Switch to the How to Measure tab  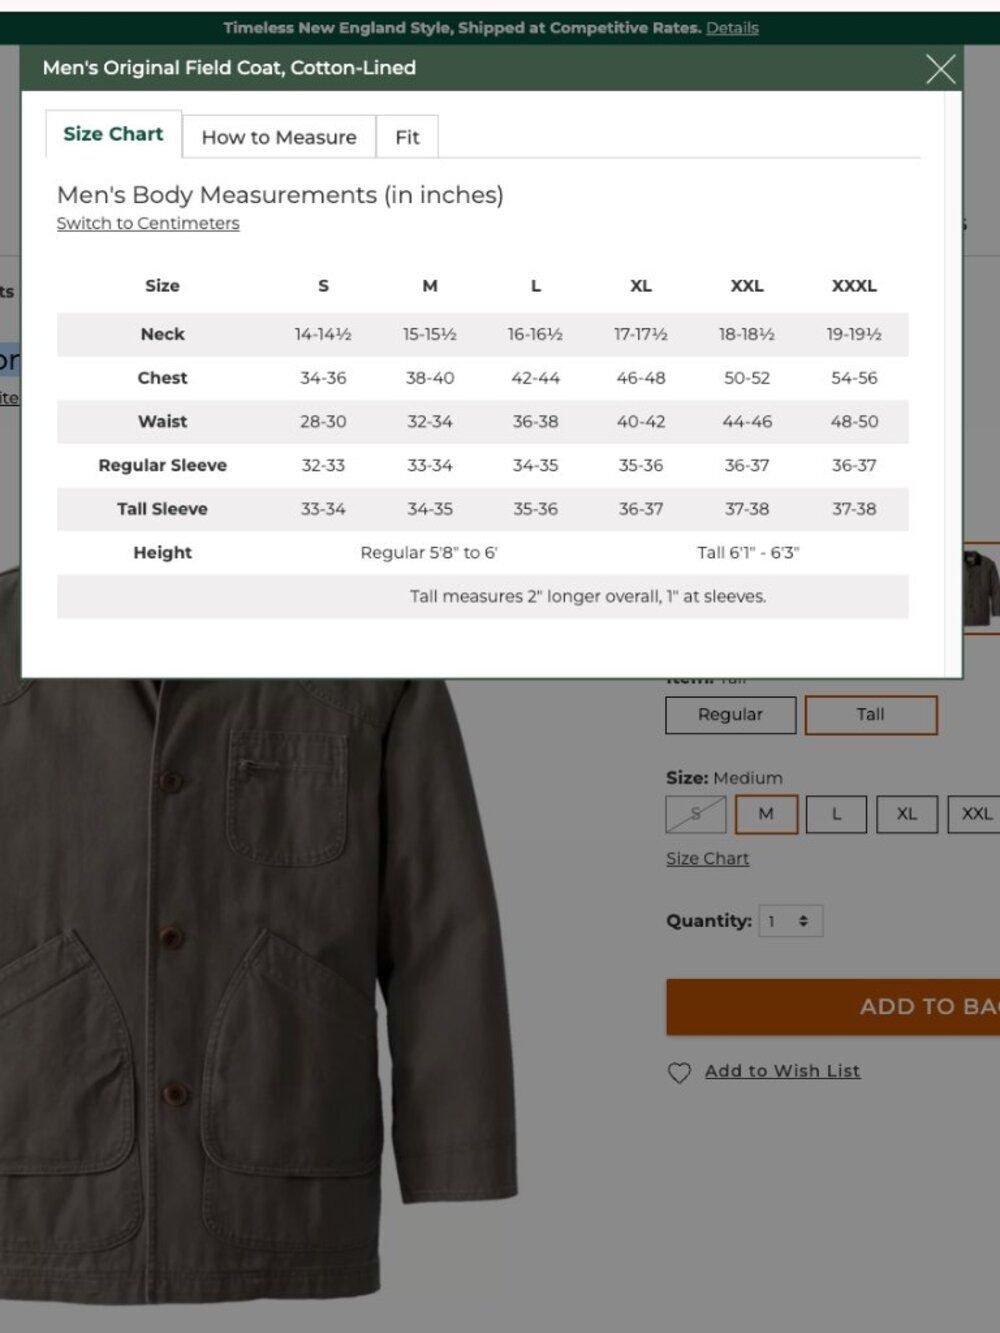coord(279,137)
